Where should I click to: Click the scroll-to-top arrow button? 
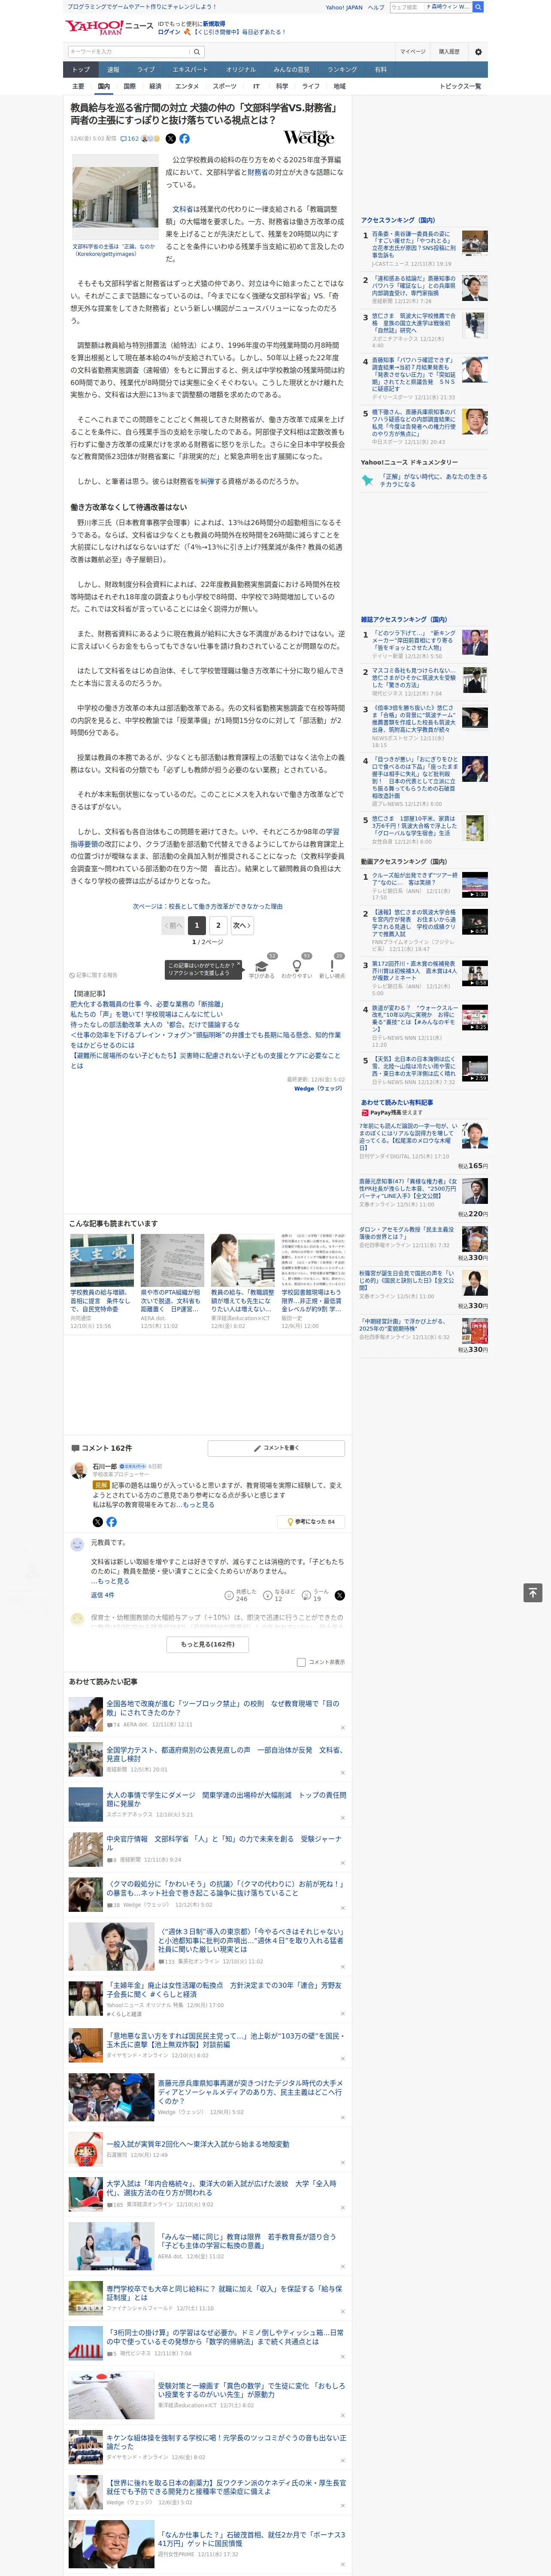pyautogui.click(x=533, y=1593)
